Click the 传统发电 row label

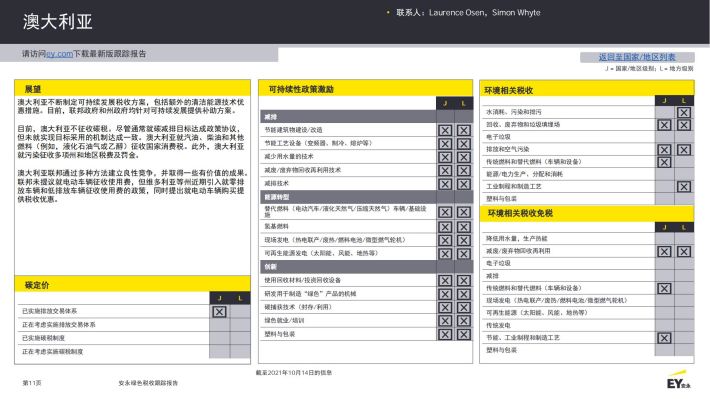(x=498, y=325)
